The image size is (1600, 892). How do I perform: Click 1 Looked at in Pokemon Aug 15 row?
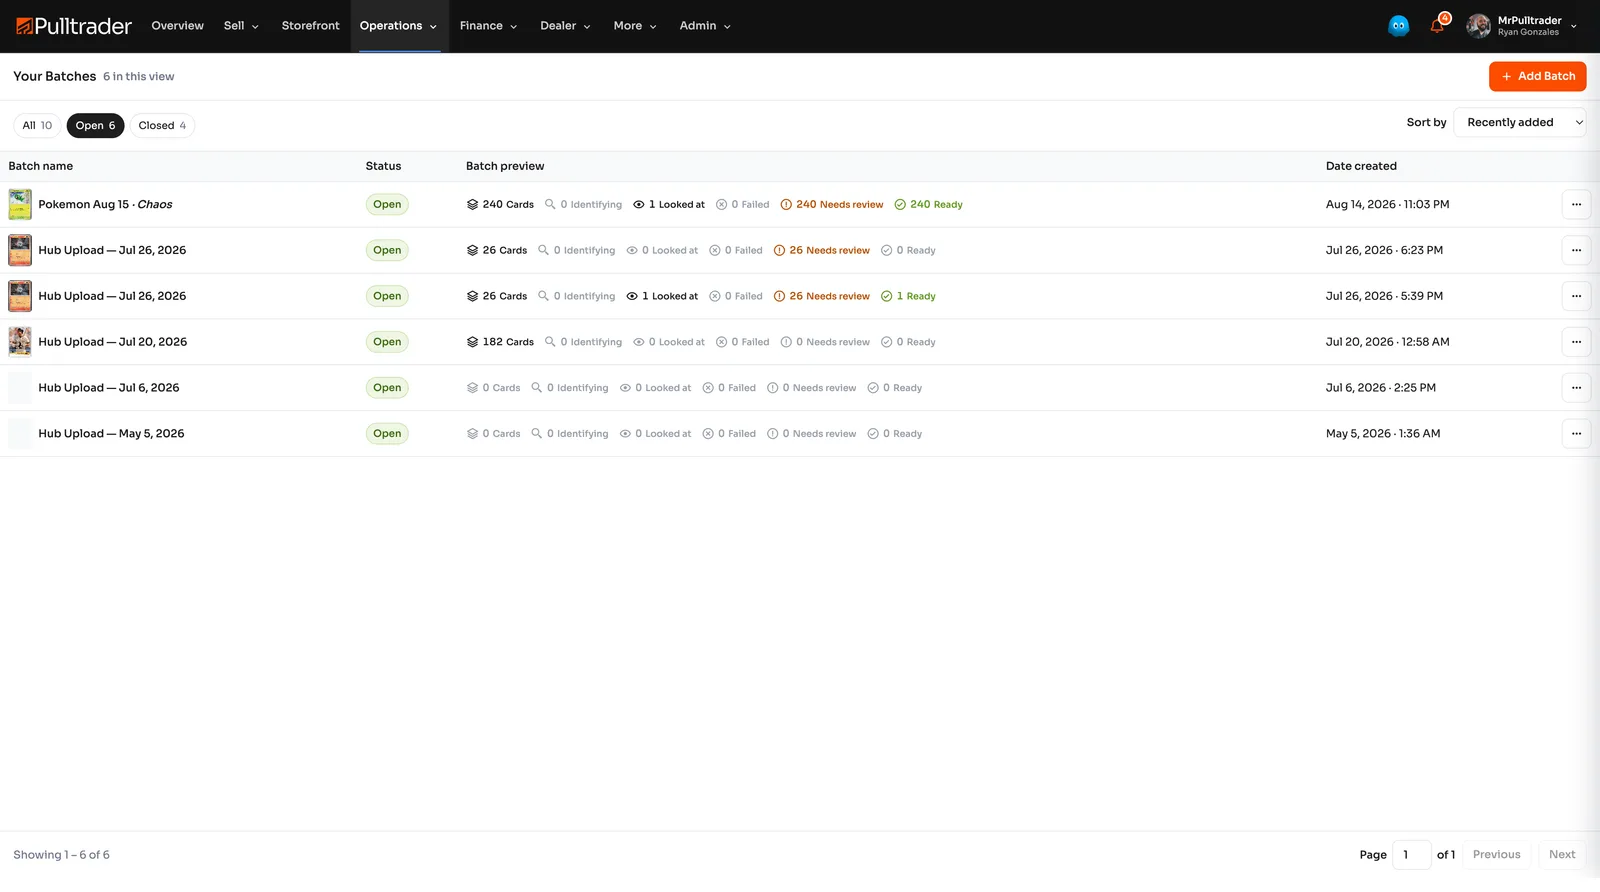(x=669, y=205)
